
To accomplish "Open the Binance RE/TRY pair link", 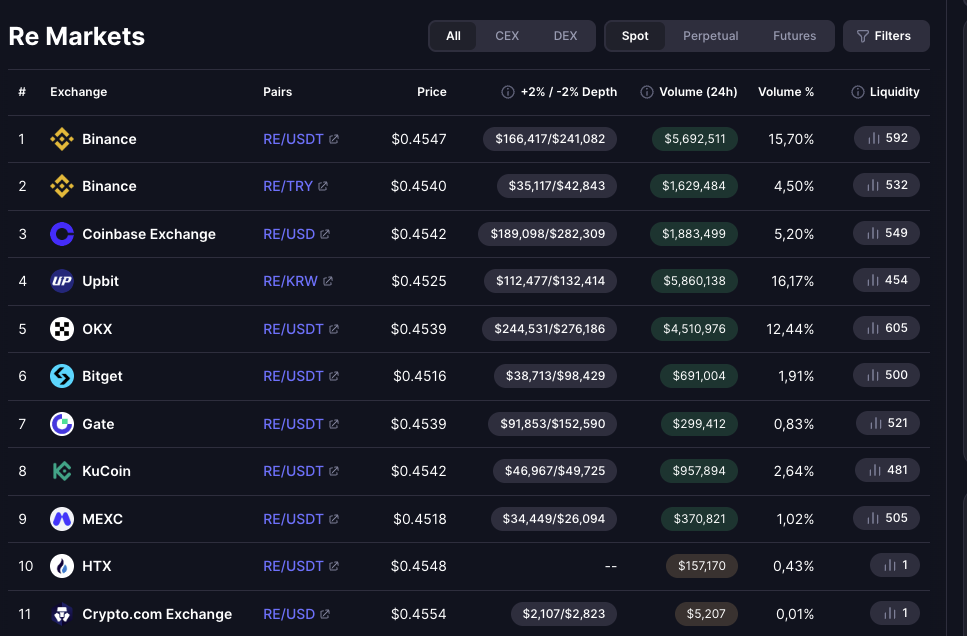I will click(x=288, y=186).
